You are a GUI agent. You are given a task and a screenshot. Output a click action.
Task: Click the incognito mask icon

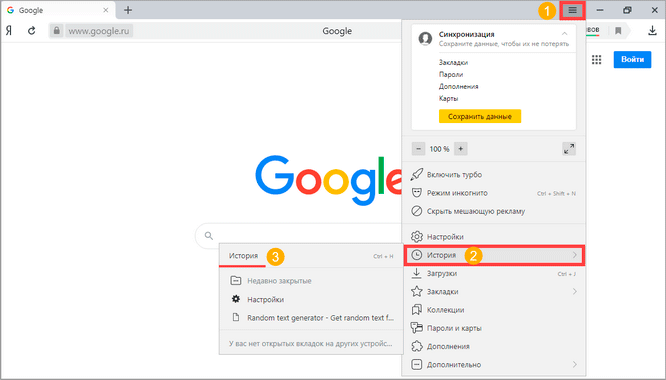(417, 193)
